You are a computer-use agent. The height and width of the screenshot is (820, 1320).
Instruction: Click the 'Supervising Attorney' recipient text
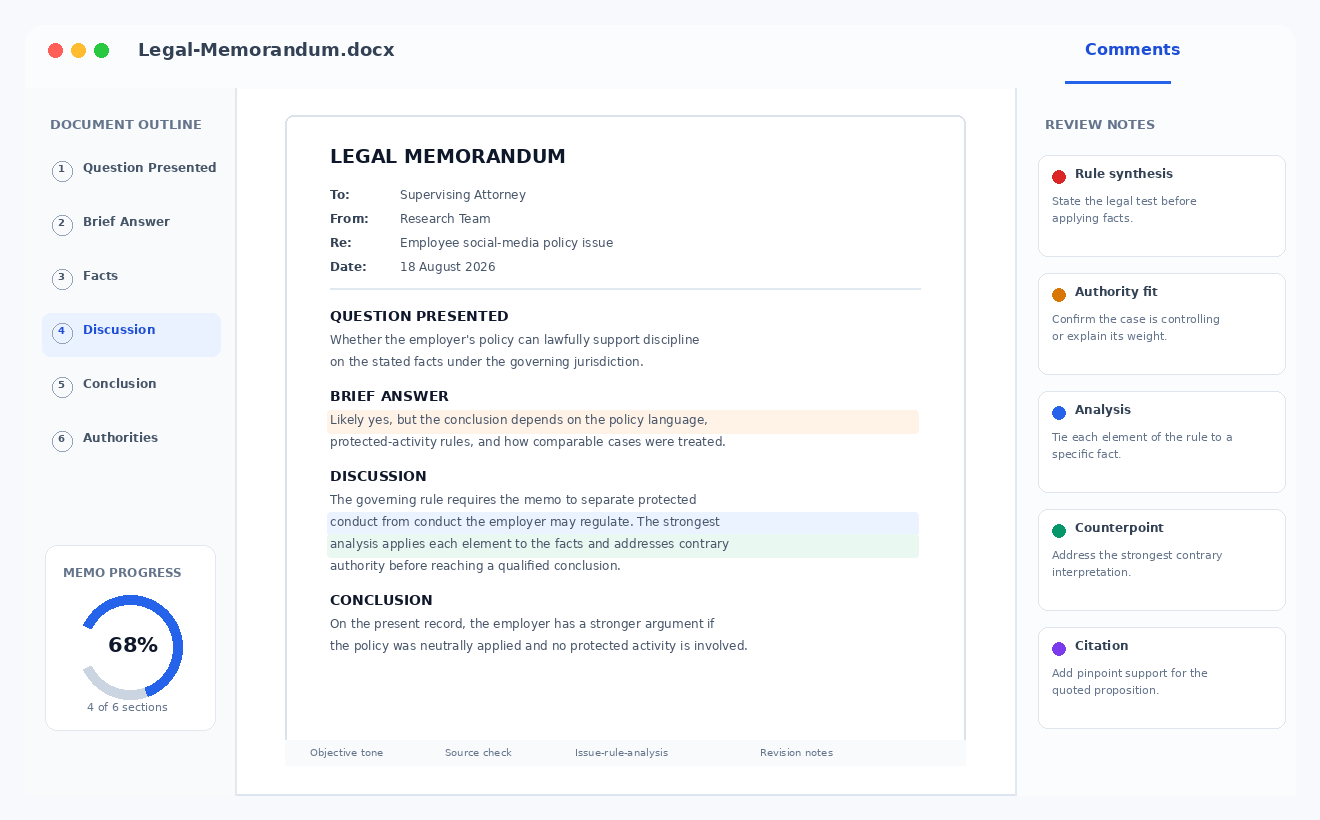tap(463, 195)
